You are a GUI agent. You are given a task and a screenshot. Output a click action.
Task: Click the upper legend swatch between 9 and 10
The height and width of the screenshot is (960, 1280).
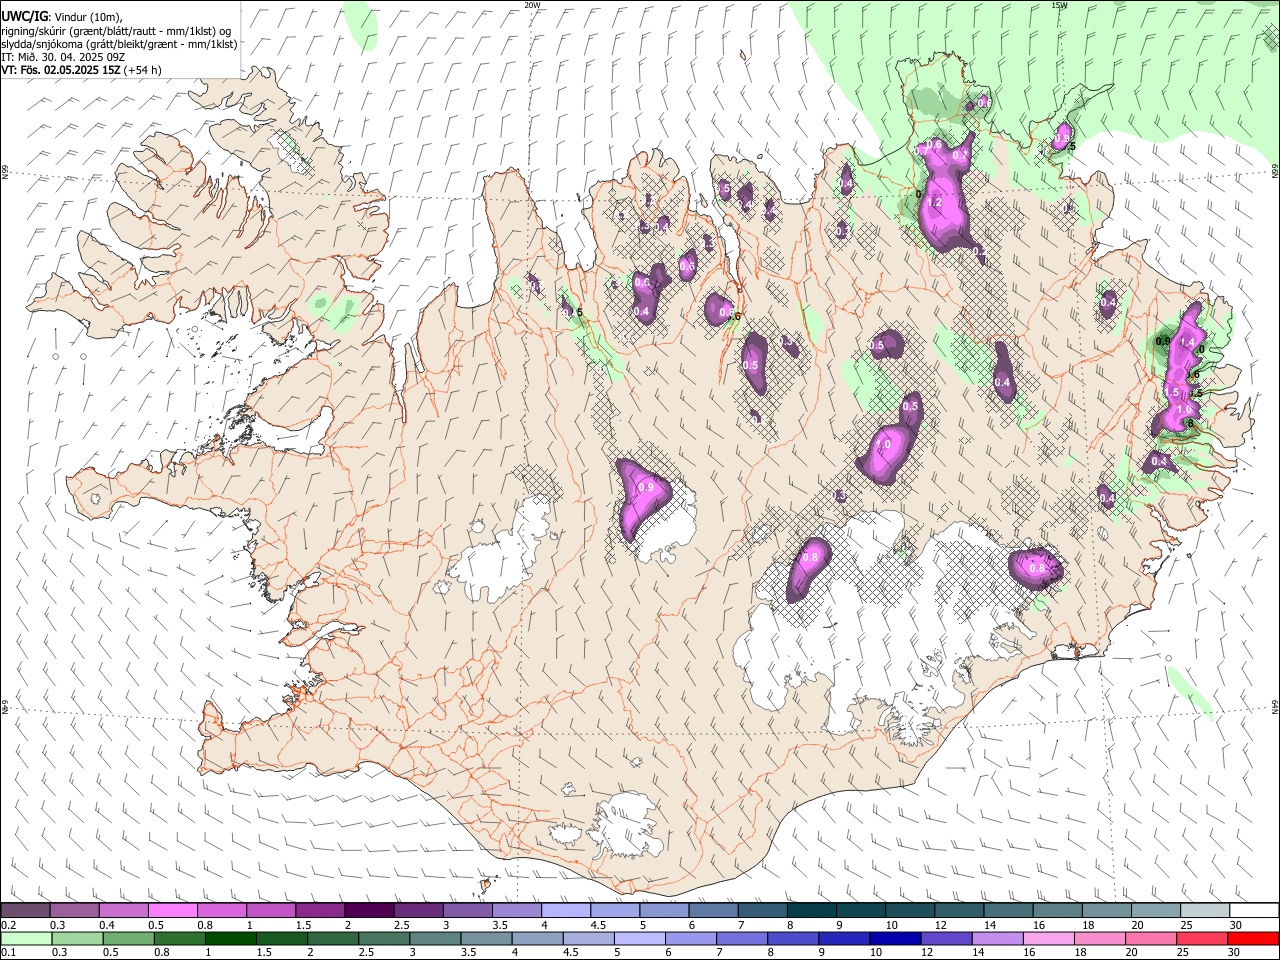click(859, 910)
